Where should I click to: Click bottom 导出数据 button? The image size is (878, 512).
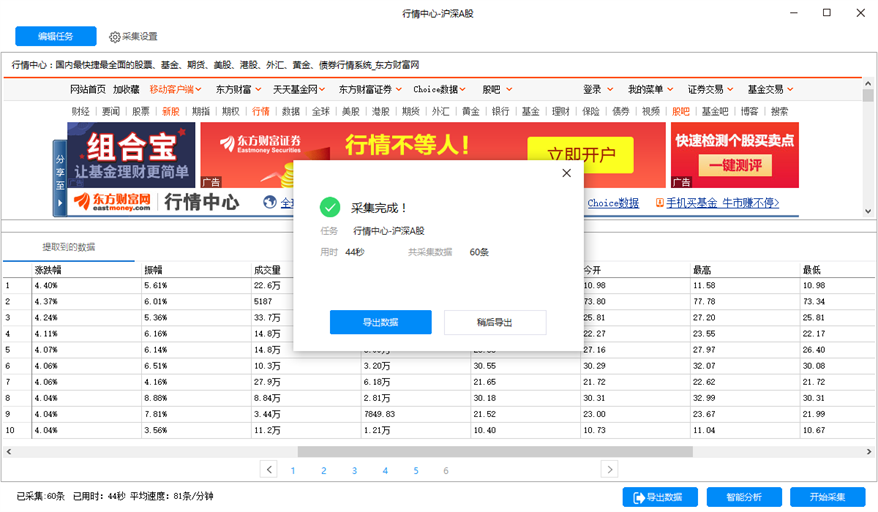tap(660, 497)
